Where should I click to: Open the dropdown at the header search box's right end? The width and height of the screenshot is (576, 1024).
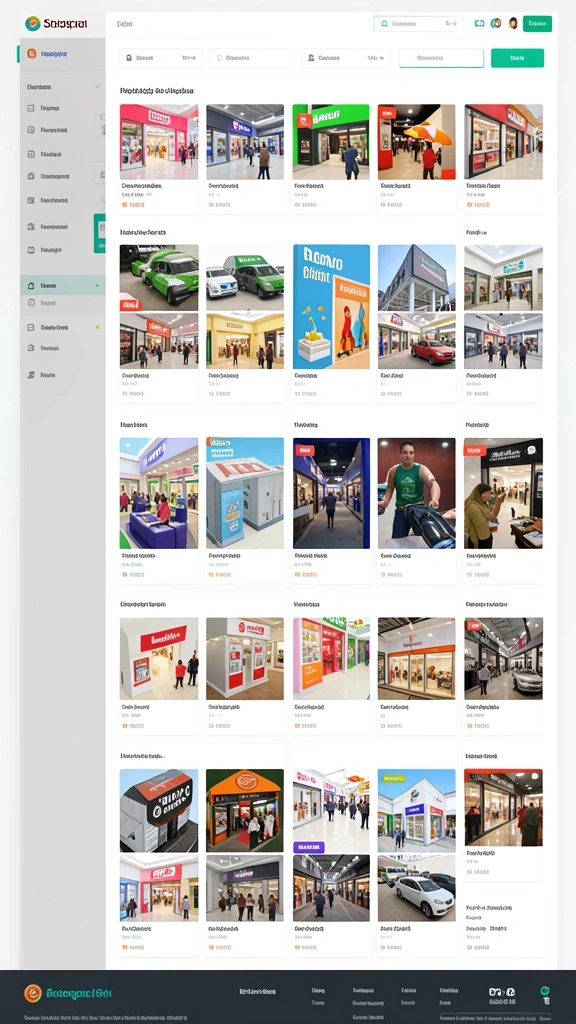pyautogui.click(x=451, y=24)
